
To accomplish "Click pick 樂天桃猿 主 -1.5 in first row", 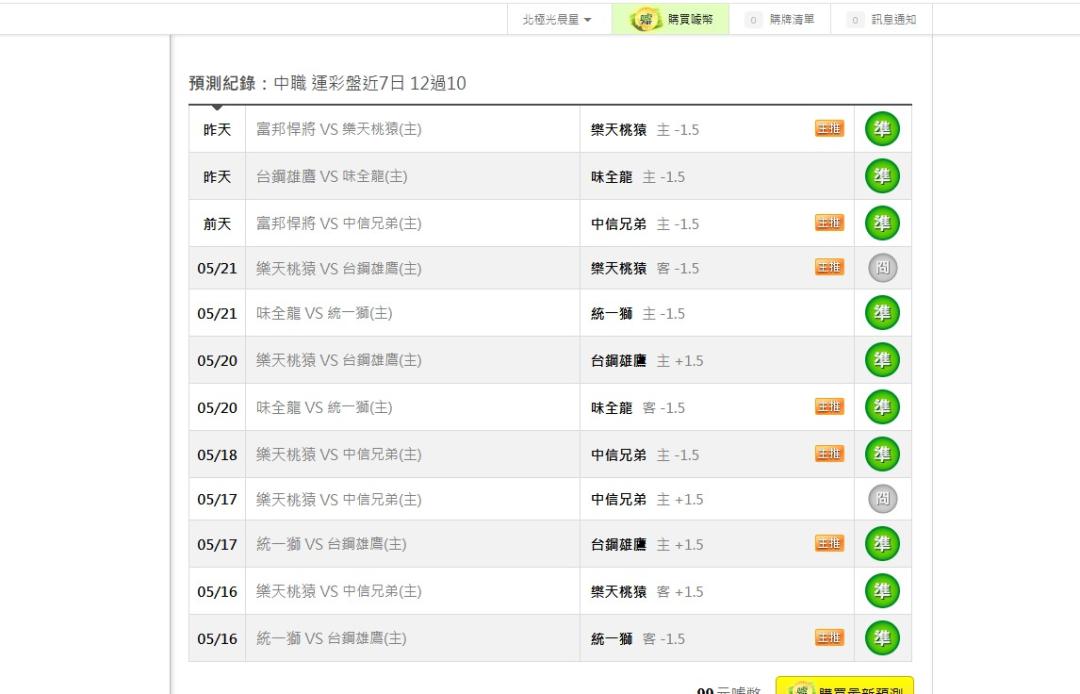I will coord(645,129).
